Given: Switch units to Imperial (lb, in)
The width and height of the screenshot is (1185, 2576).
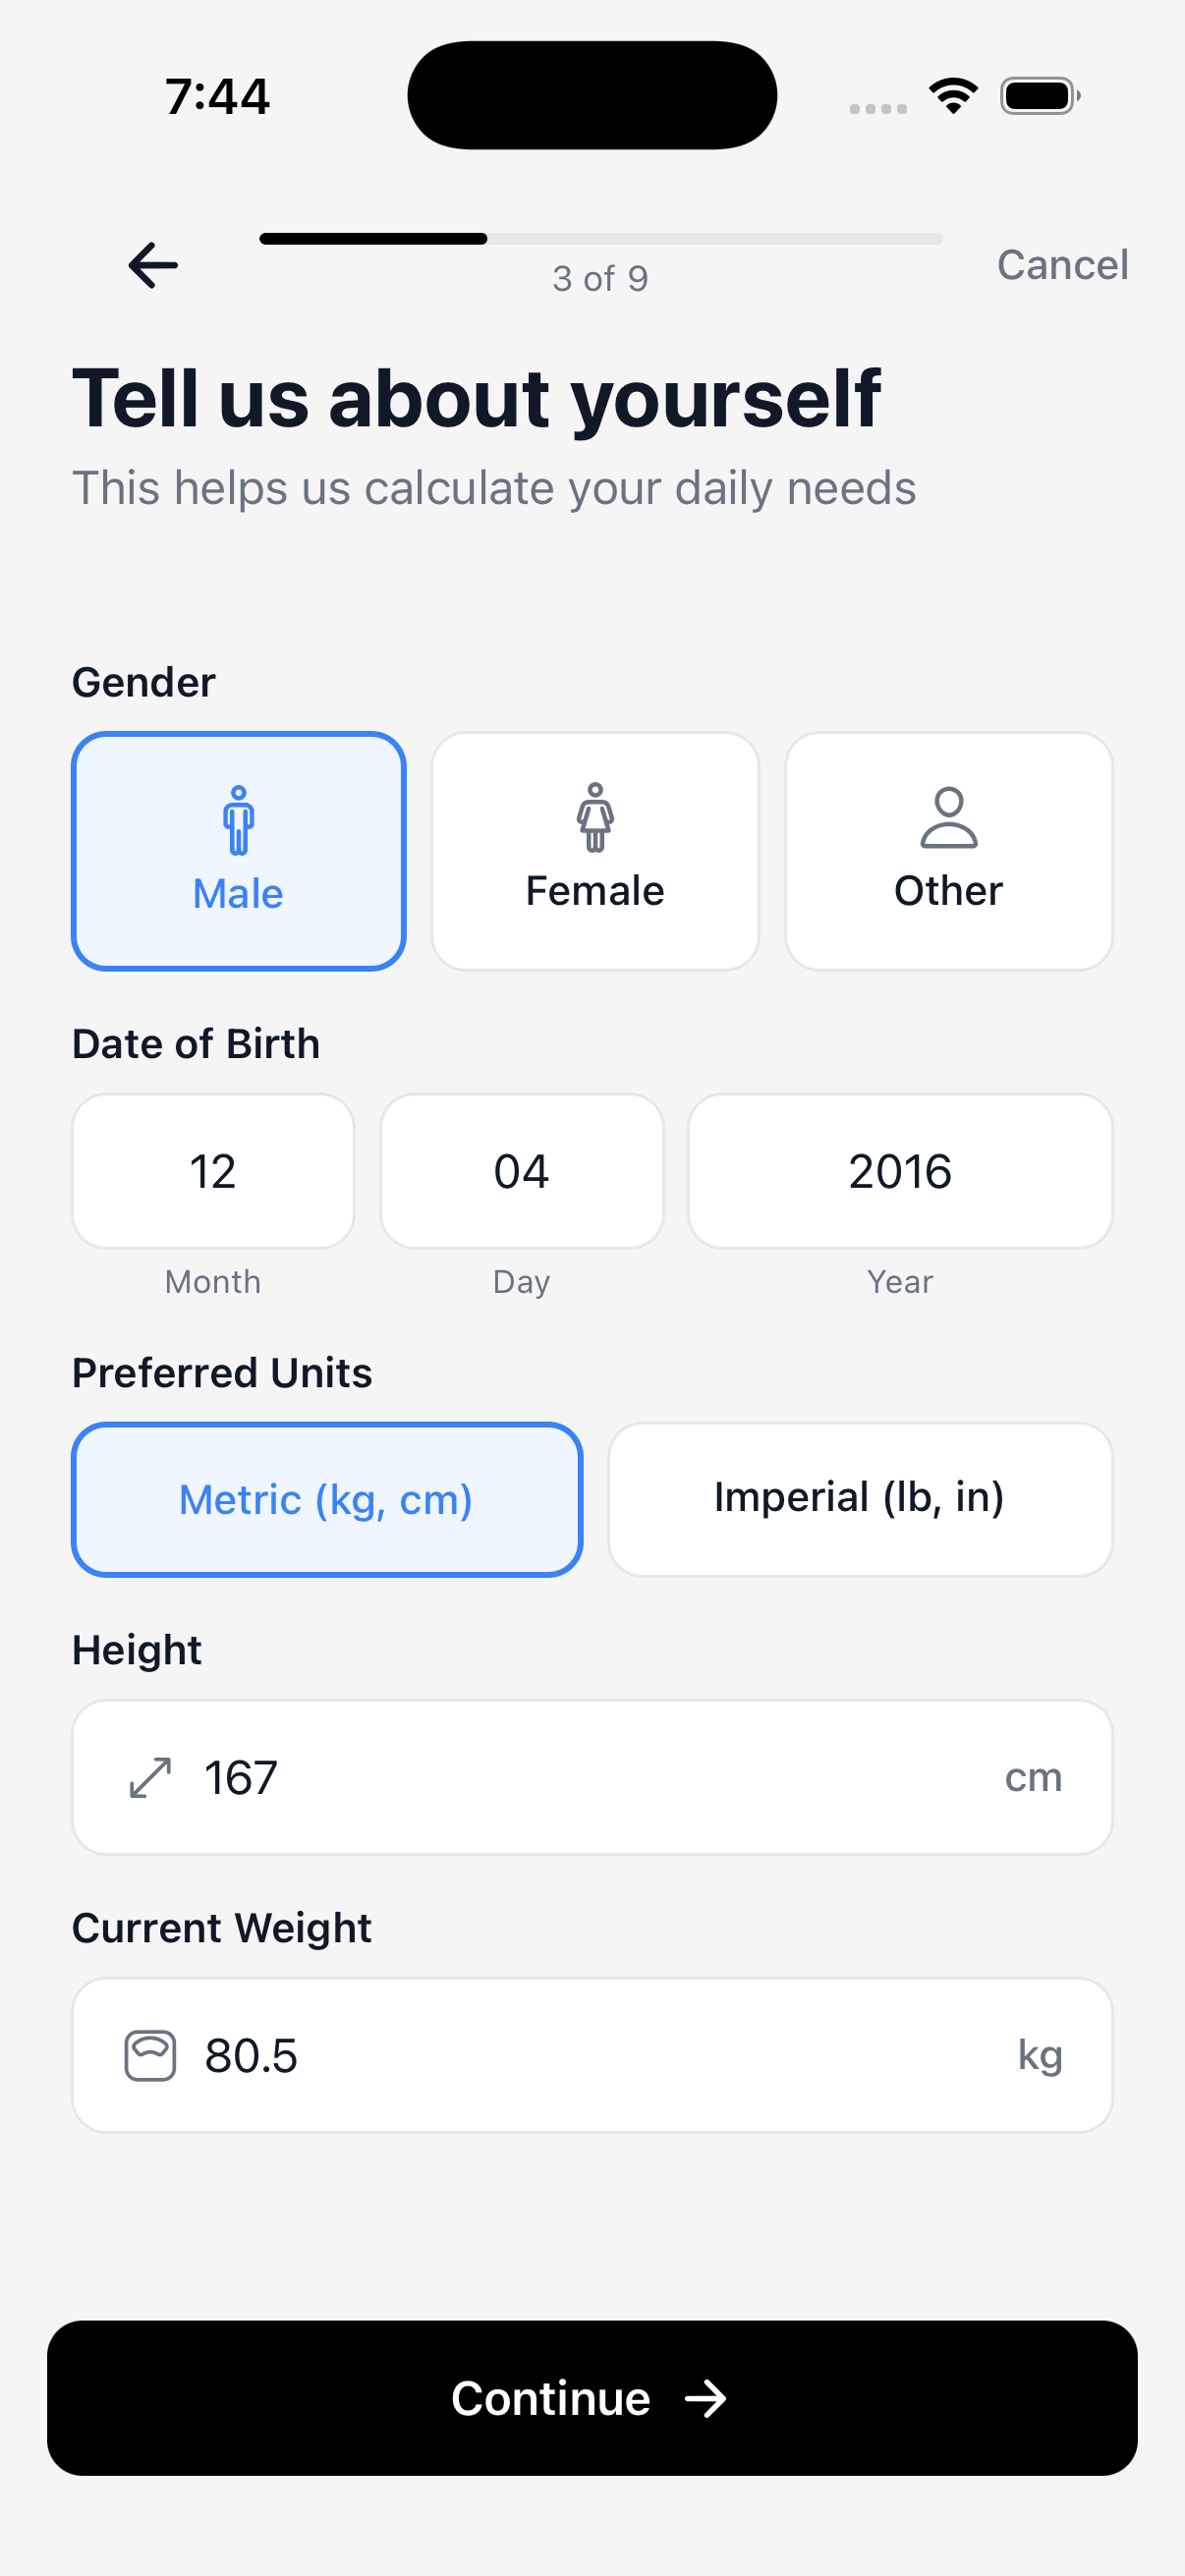Looking at the screenshot, I should tap(860, 1497).
